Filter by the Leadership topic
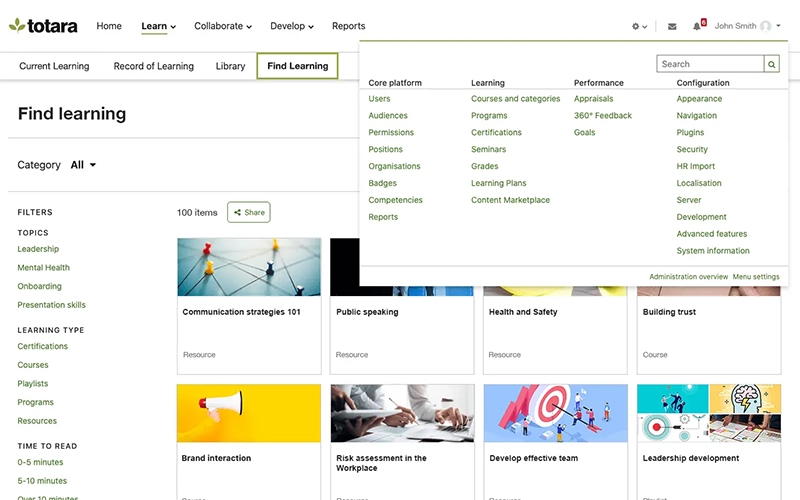Screen dimensions: 800x500 click(38, 249)
